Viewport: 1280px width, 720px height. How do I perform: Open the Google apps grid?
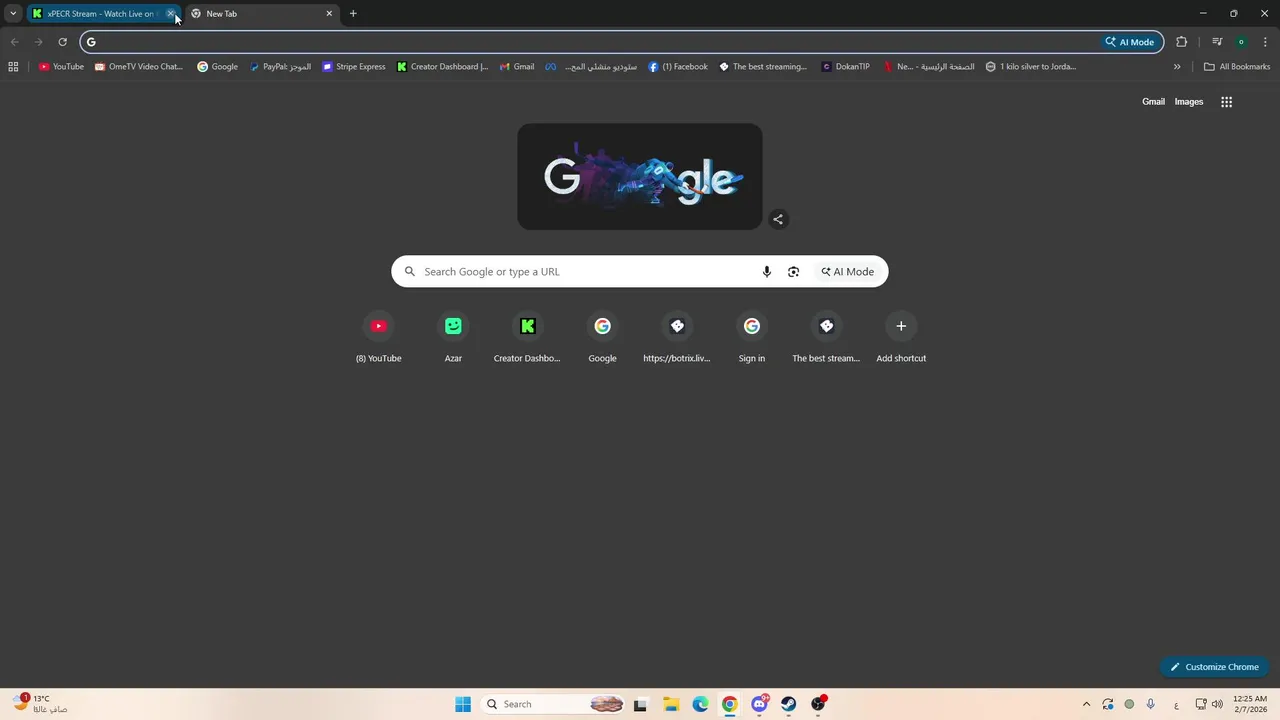pos(1227,101)
